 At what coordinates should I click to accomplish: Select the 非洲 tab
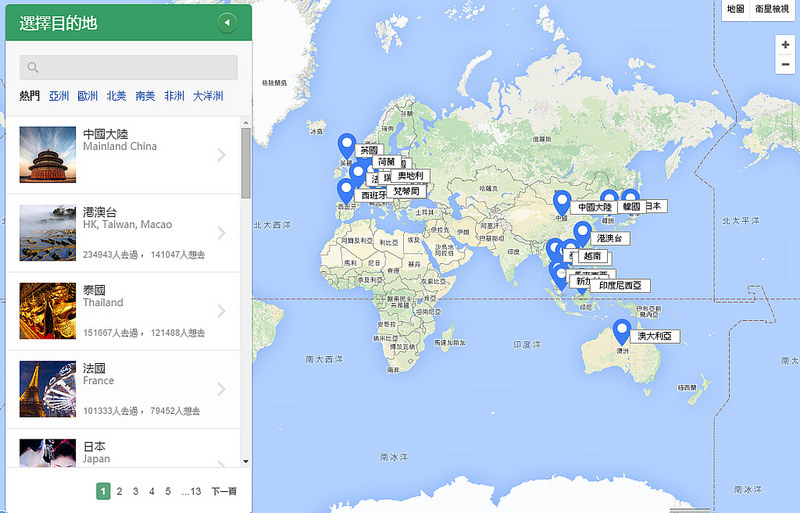click(x=174, y=96)
